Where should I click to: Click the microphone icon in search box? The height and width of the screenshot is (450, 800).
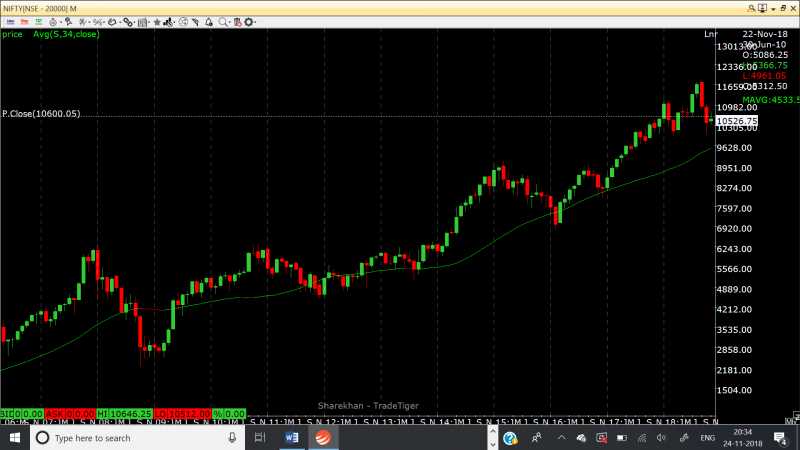click(x=232, y=438)
